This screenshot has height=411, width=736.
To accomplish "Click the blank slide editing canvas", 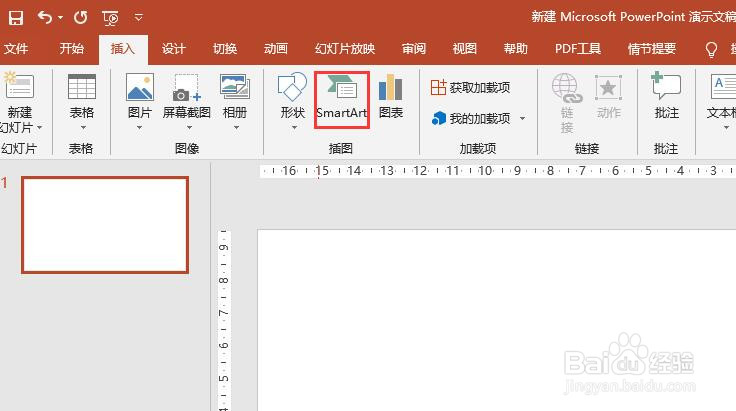I will click(x=497, y=320).
